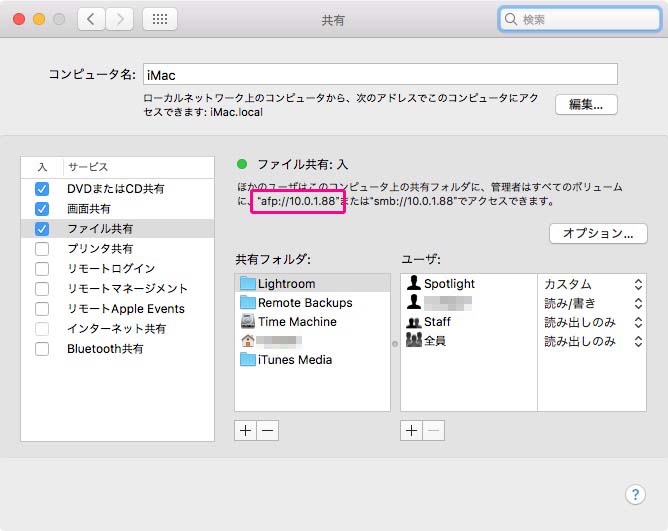The height and width of the screenshot is (531, 668).
Task: Select Lightroom in shared folders list
Action: pyautogui.click(x=312, y=283)
